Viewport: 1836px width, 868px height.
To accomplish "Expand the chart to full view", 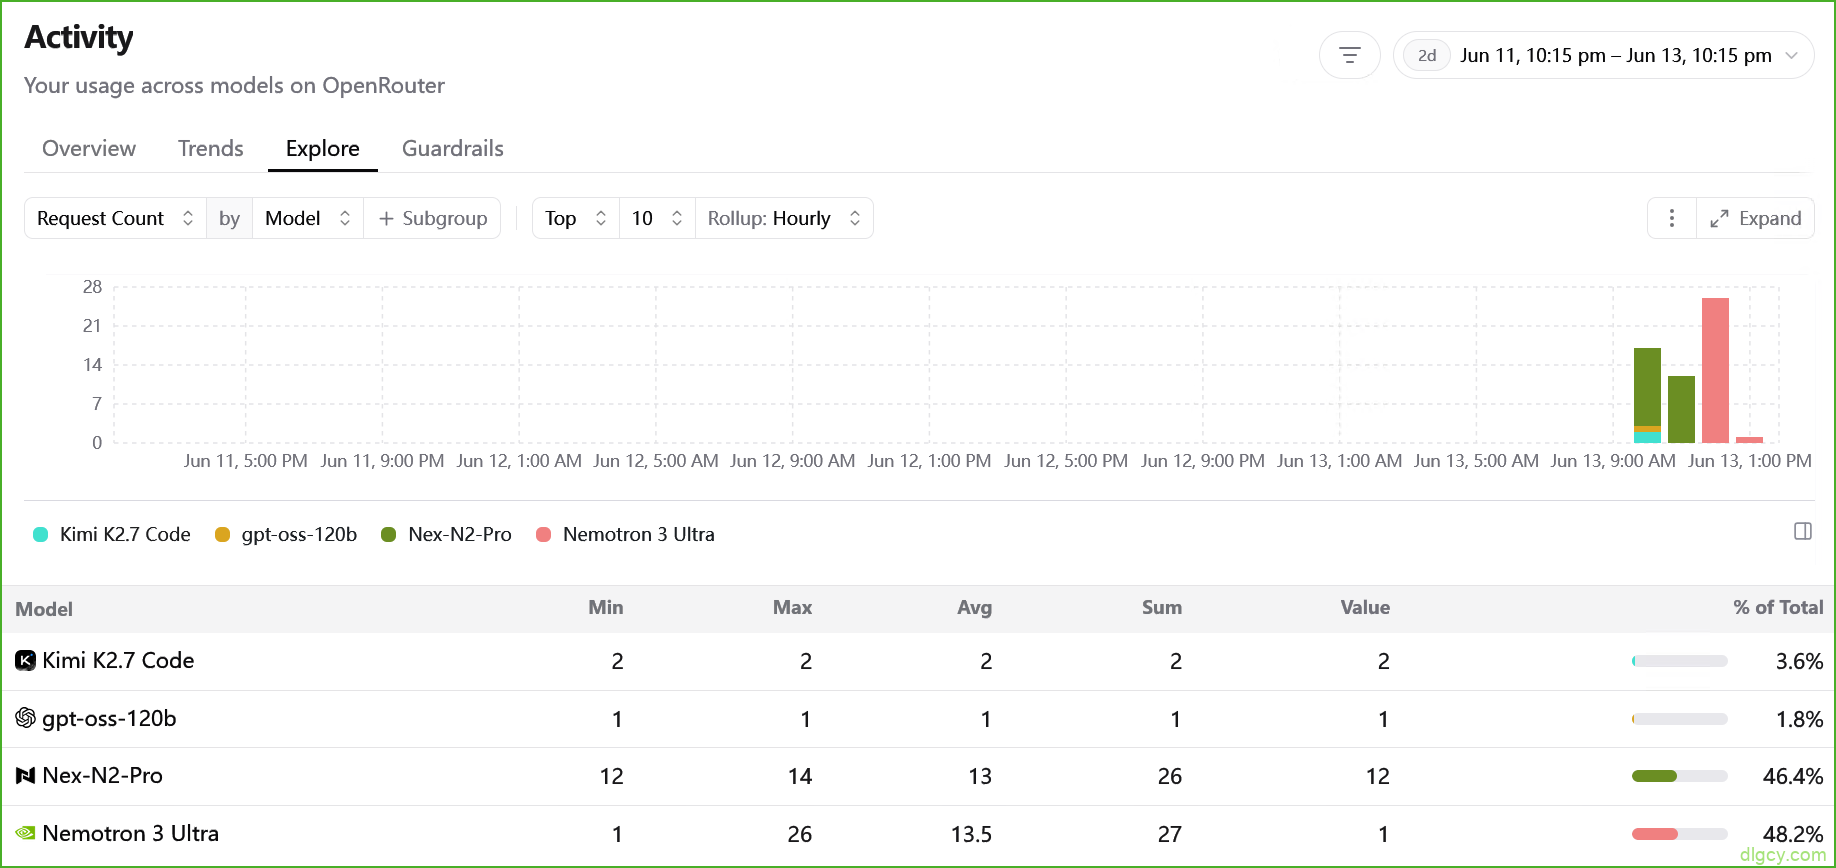I will pos(1755,218).
